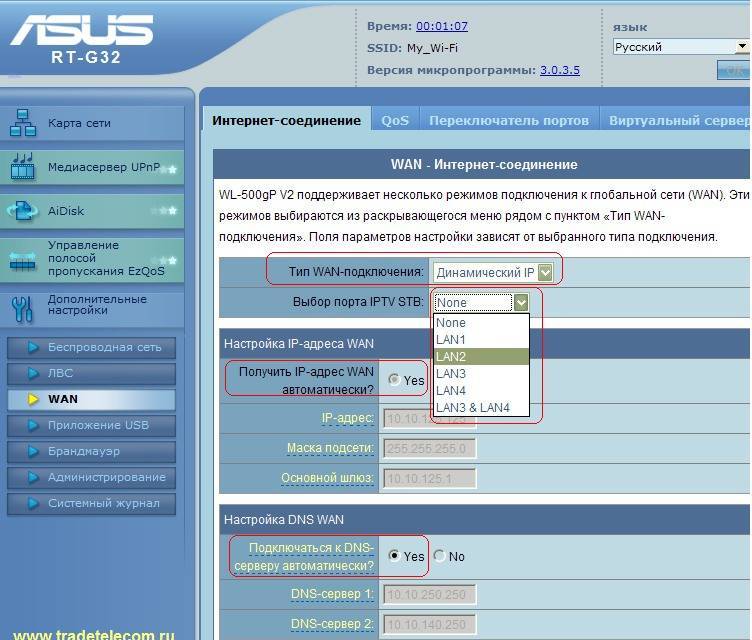The width and height of the screenshot is (752, 640).
Task: Open the network map icon
Action: [x=23, y=123]
